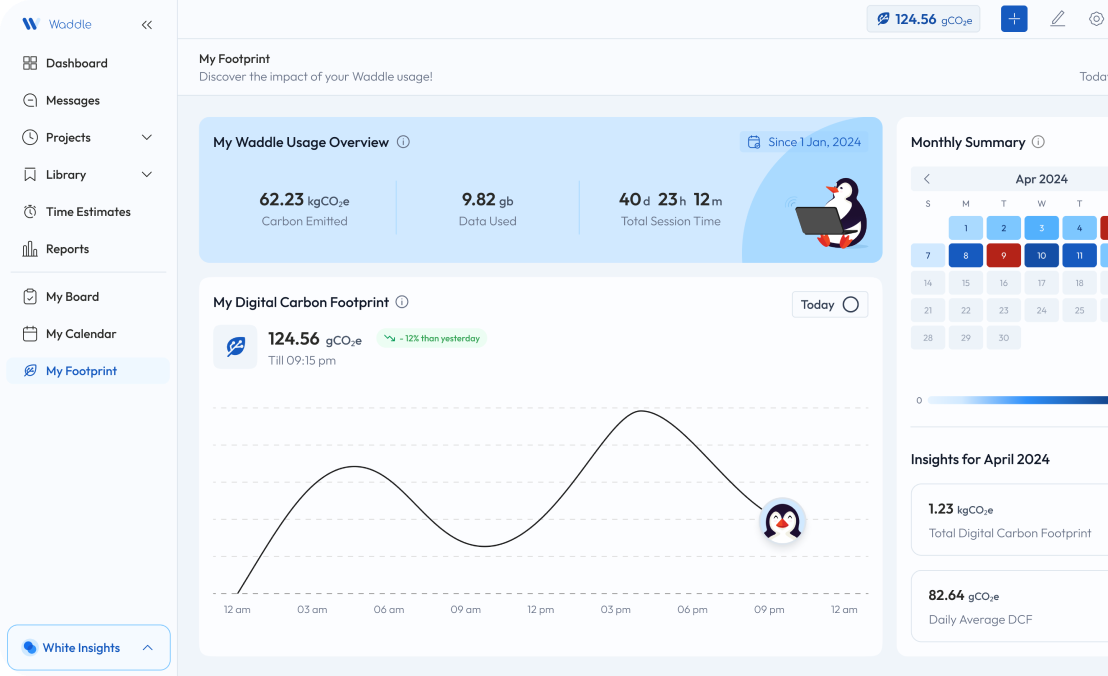Click the 124.56 gCO₂e header badge
The image size is (1108, 676).
923,19
